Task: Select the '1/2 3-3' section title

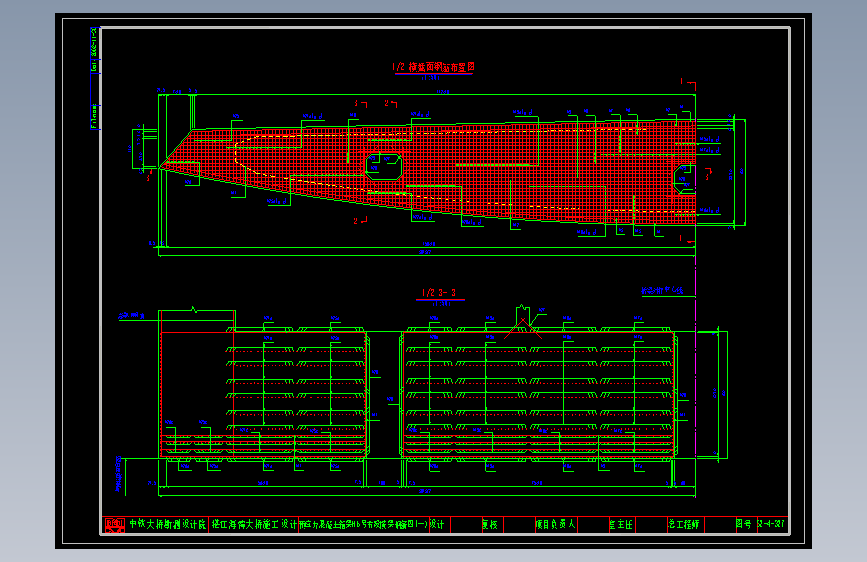Action: click(439, 293)
